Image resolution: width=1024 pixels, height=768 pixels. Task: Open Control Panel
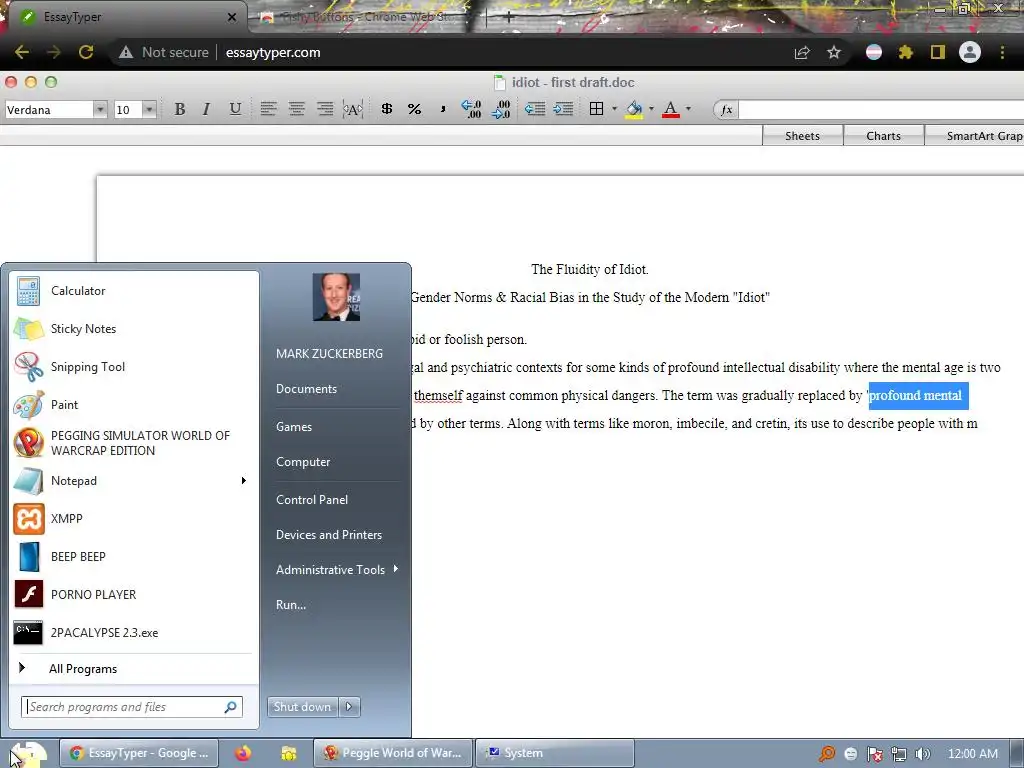[312, 500]
